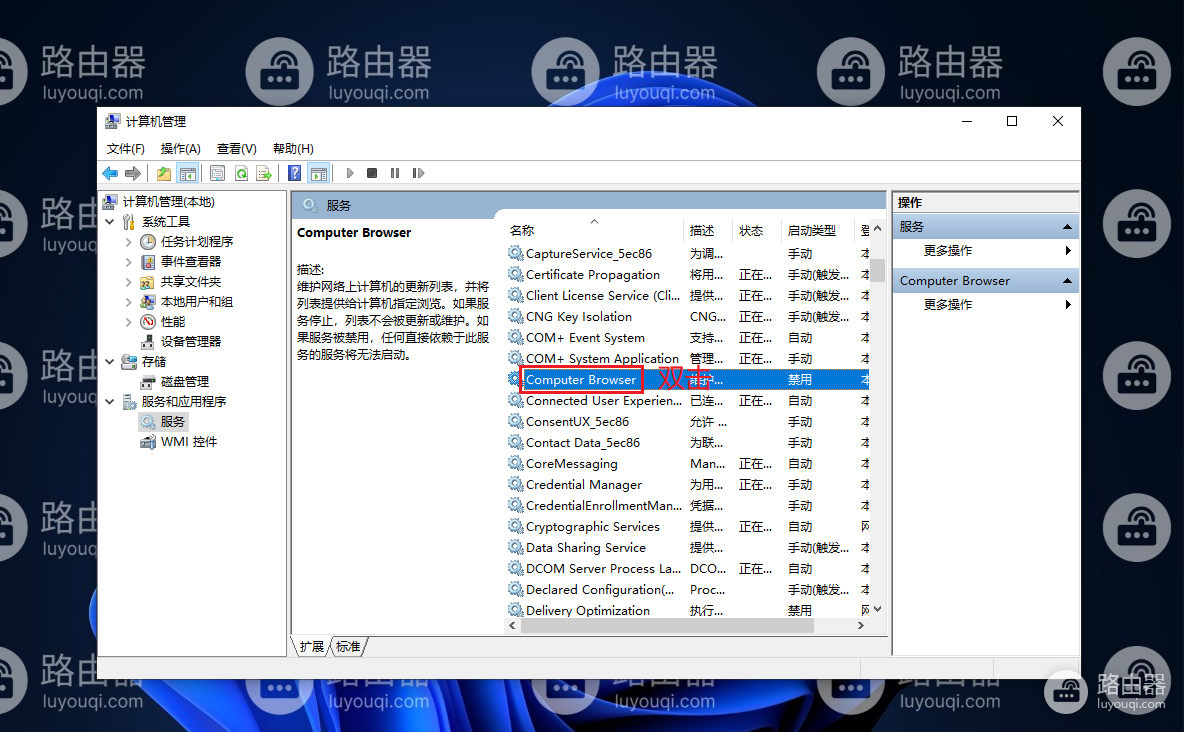
Task: Select the Computer Browser service row
Action: tap(689, 379)
